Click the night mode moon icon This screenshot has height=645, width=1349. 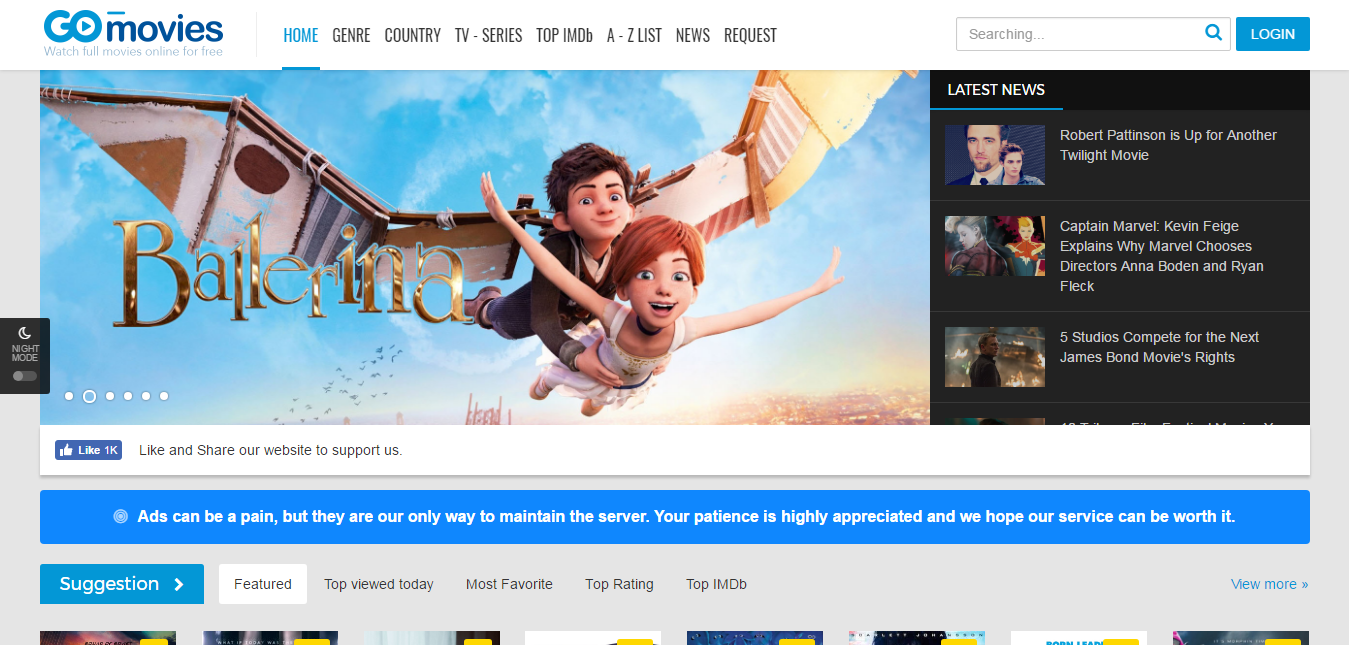tap(25, 333)
